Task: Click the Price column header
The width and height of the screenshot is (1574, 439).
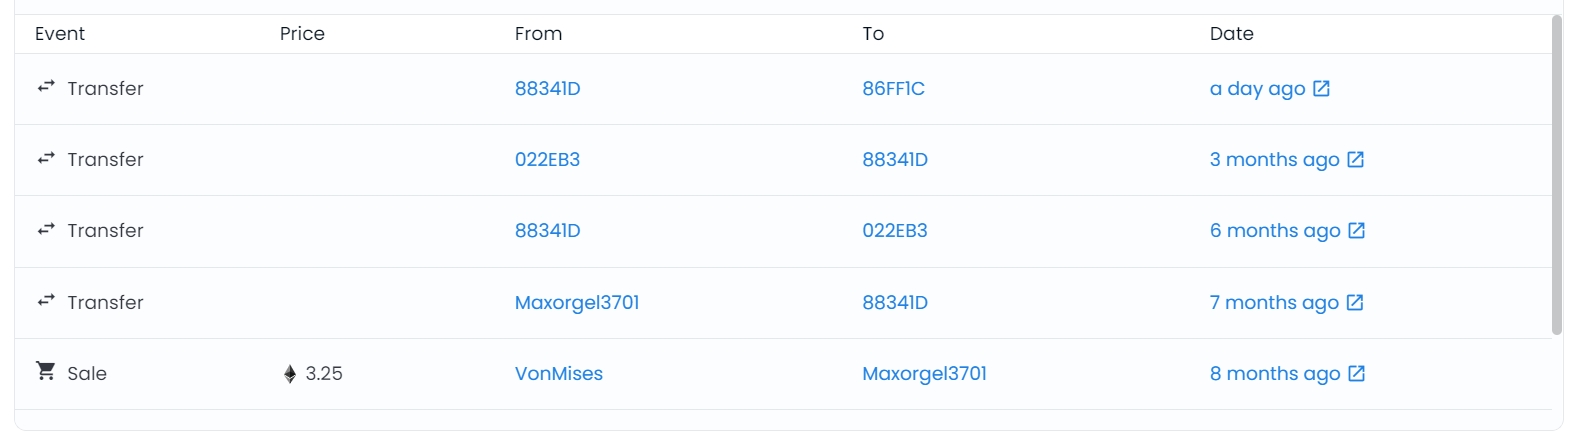Action: [302, 34]
